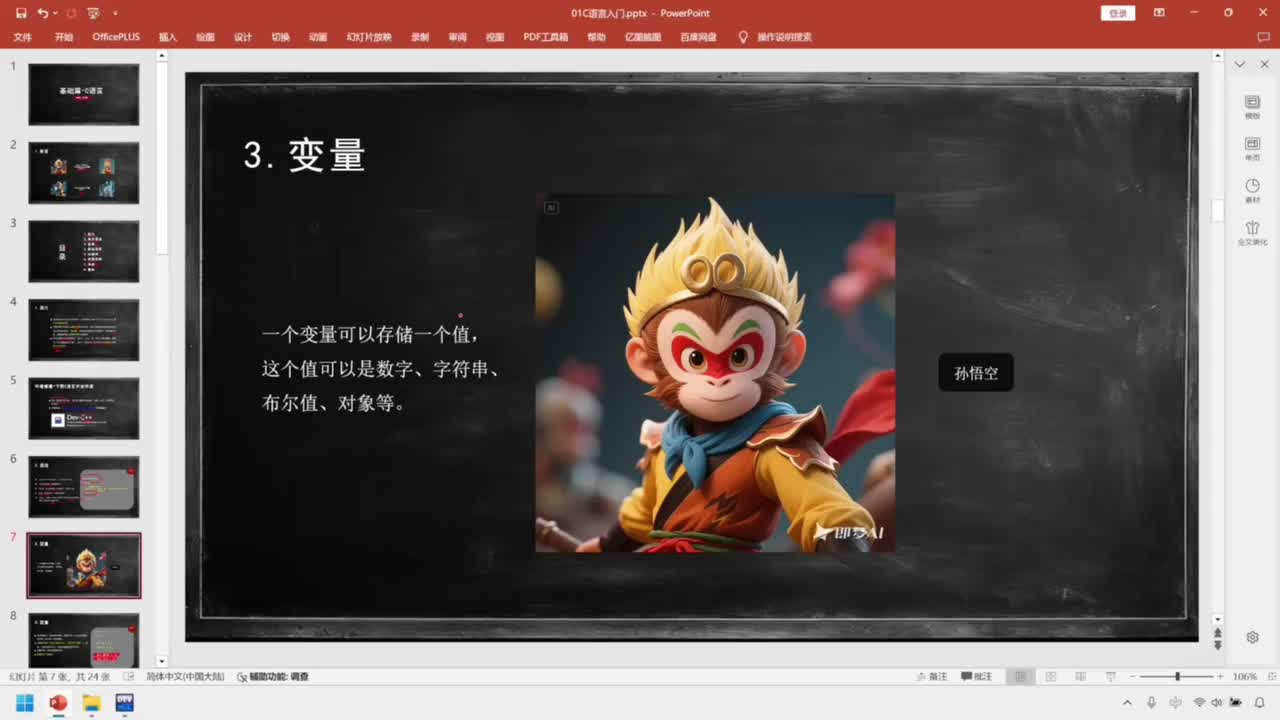
Task: Open the 幻灯片放映 ribbon tab
Action: (369, 37)
